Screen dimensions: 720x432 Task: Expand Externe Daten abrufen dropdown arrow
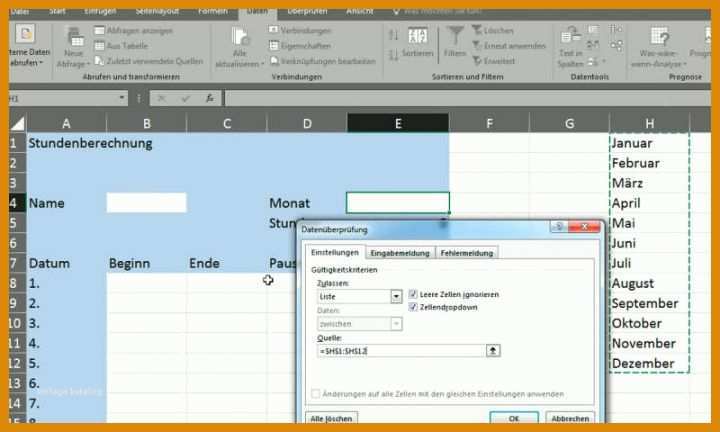tap(41, 63)
